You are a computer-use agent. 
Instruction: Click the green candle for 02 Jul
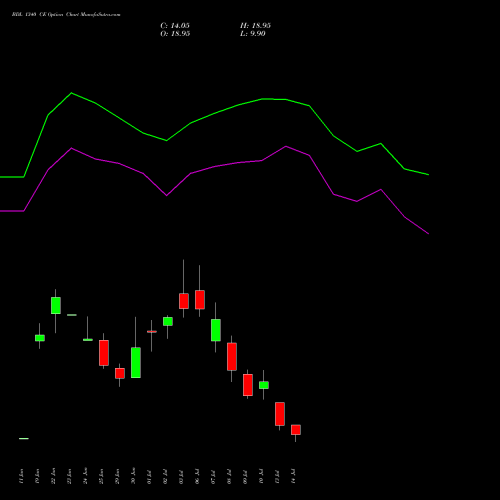pos(168,321)
